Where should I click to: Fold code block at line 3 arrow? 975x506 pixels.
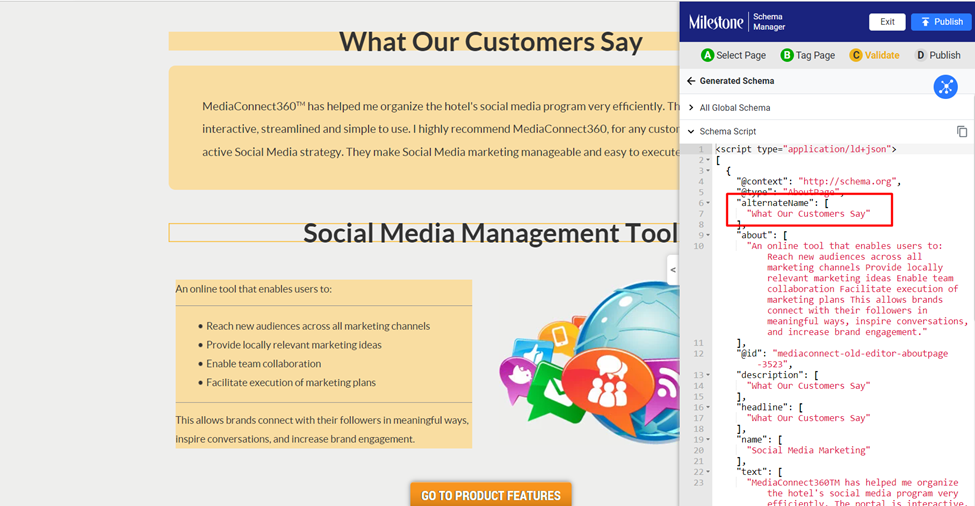(x=708, y=171)
